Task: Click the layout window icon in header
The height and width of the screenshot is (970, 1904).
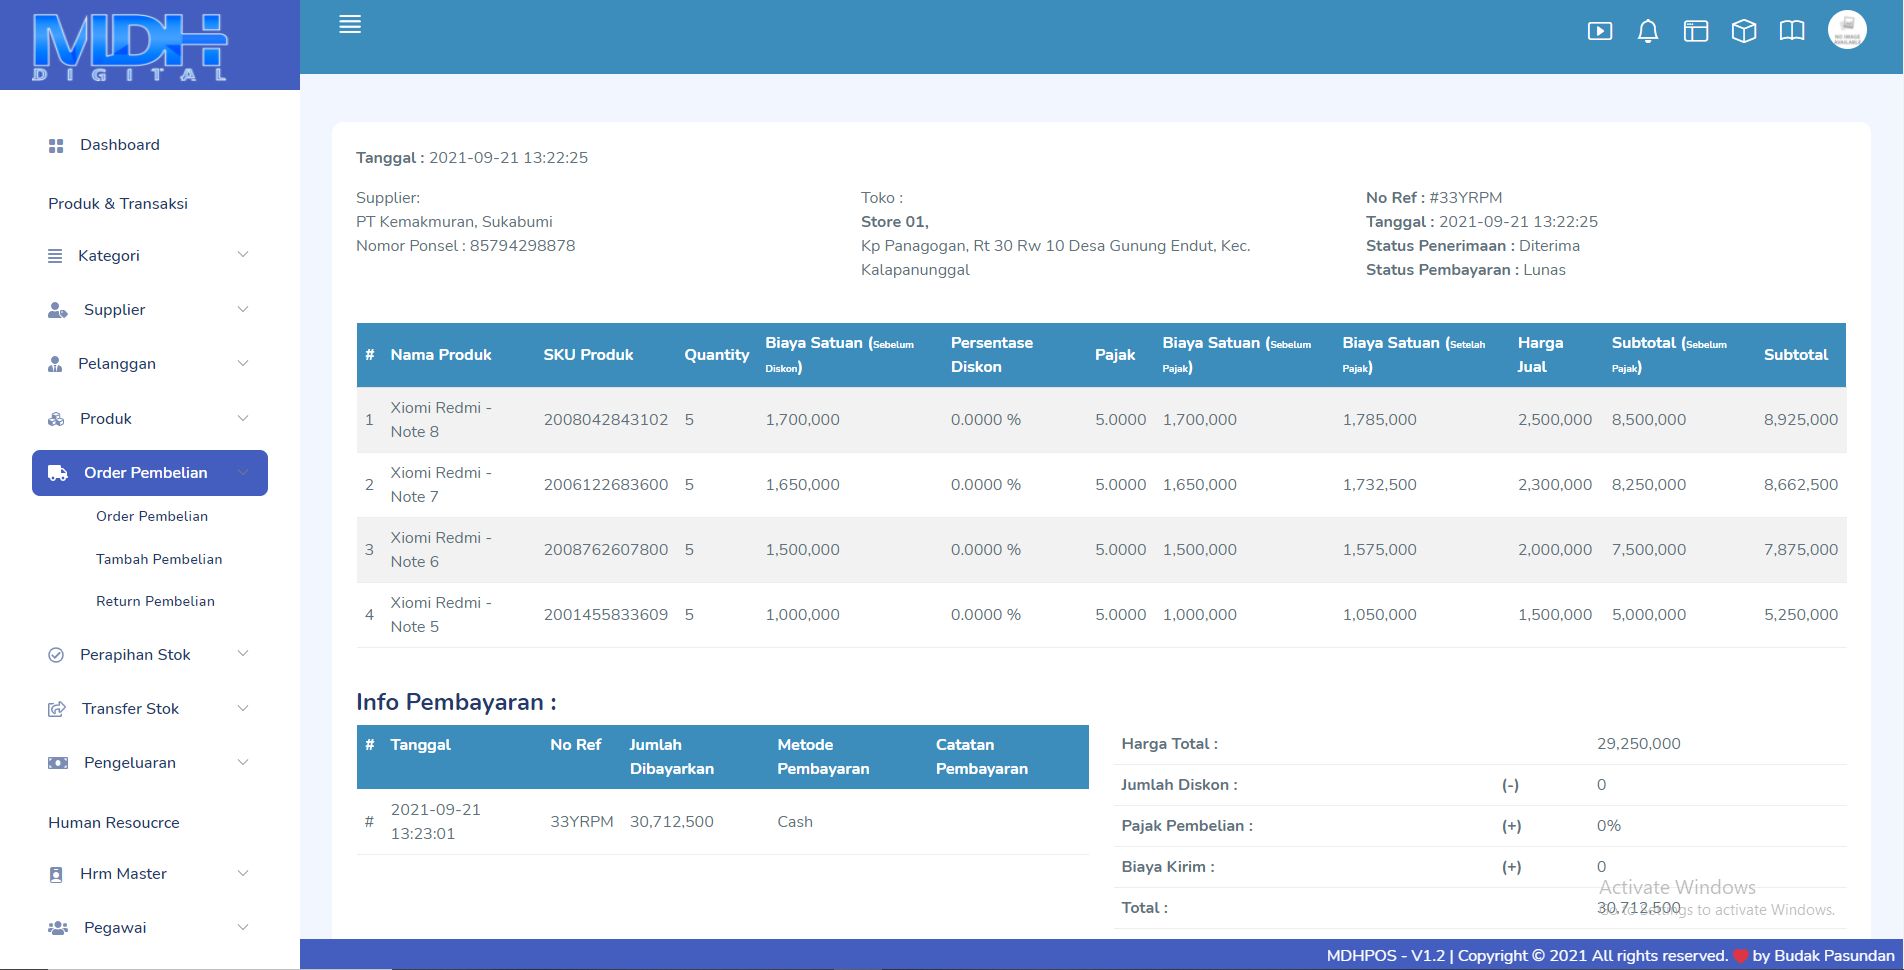Action: coord(1695,31)
